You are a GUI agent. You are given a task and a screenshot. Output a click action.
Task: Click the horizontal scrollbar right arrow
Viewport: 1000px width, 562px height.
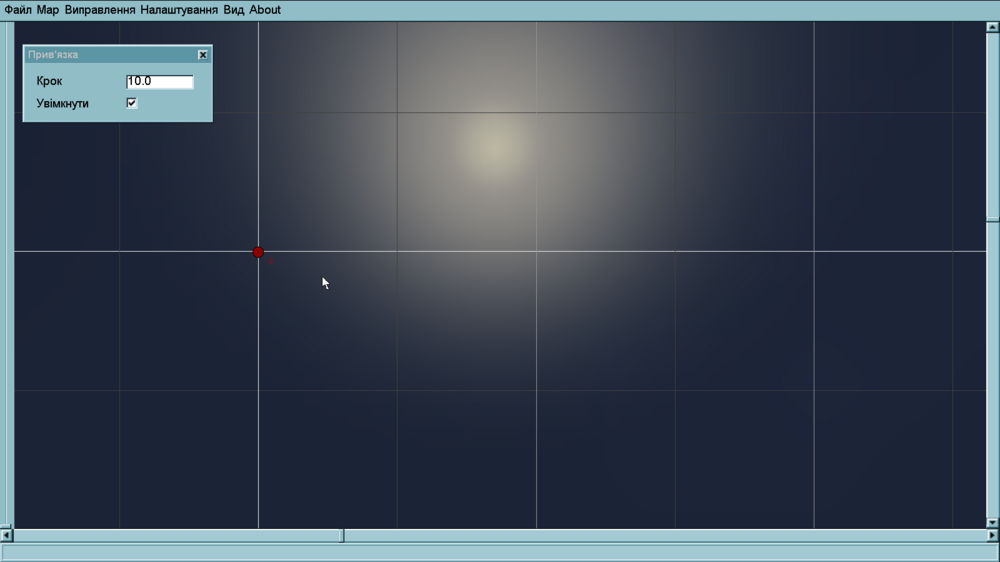pyautogui.click(x=992, y=535)
